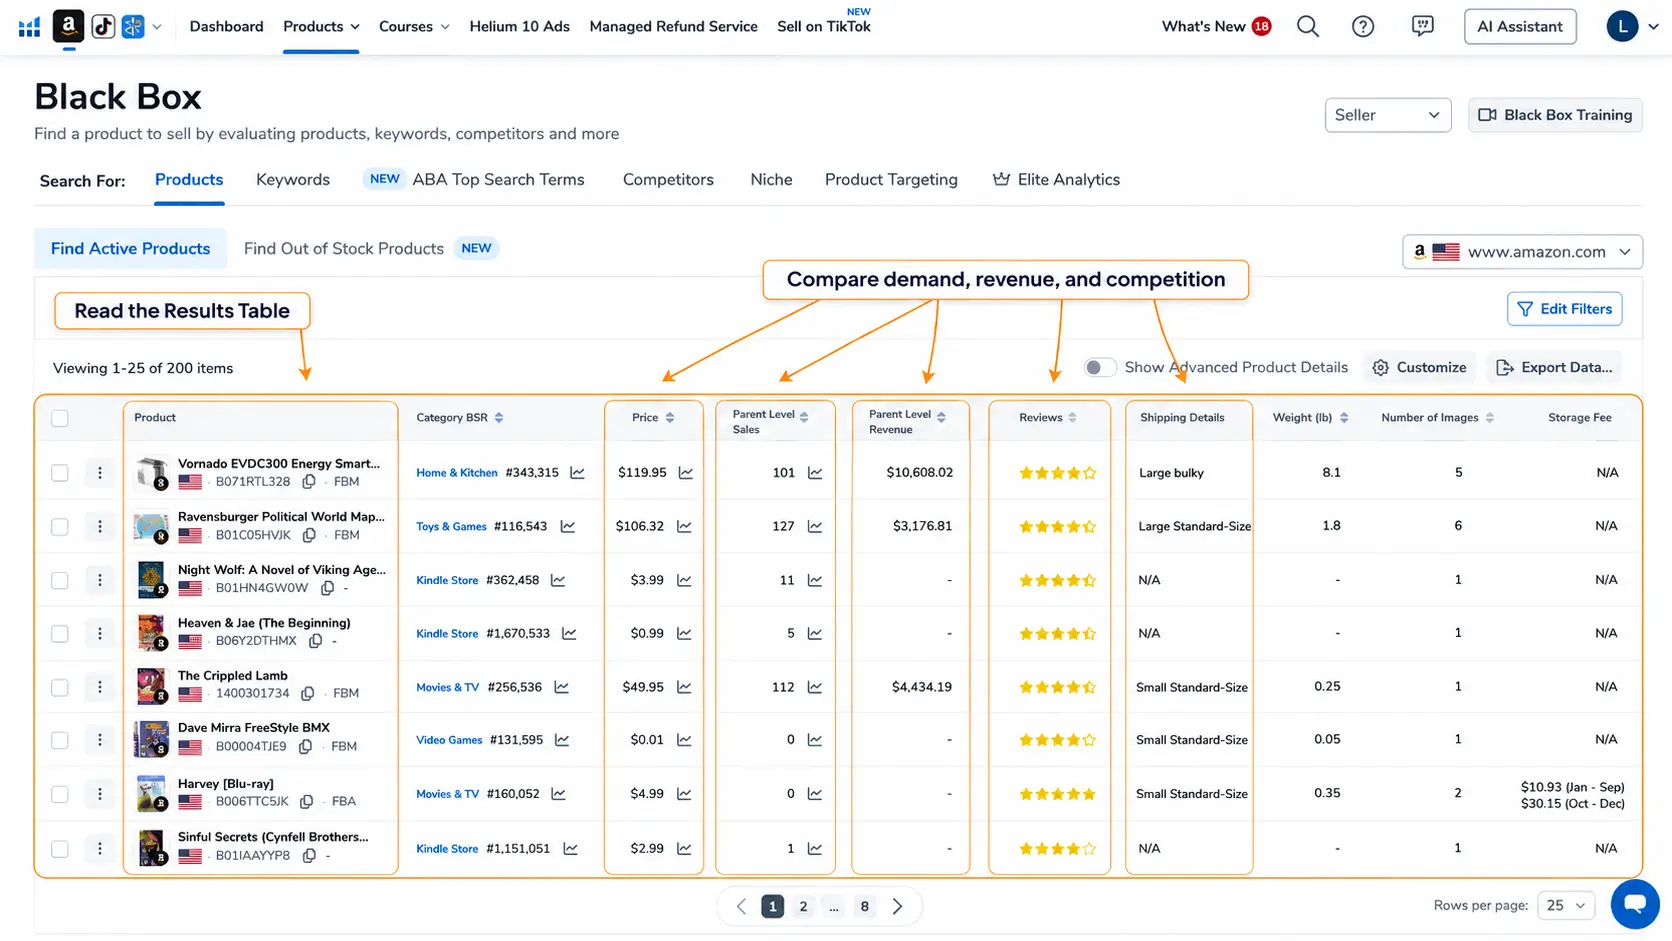Open the AI Assistant

tap(1520, 27)
